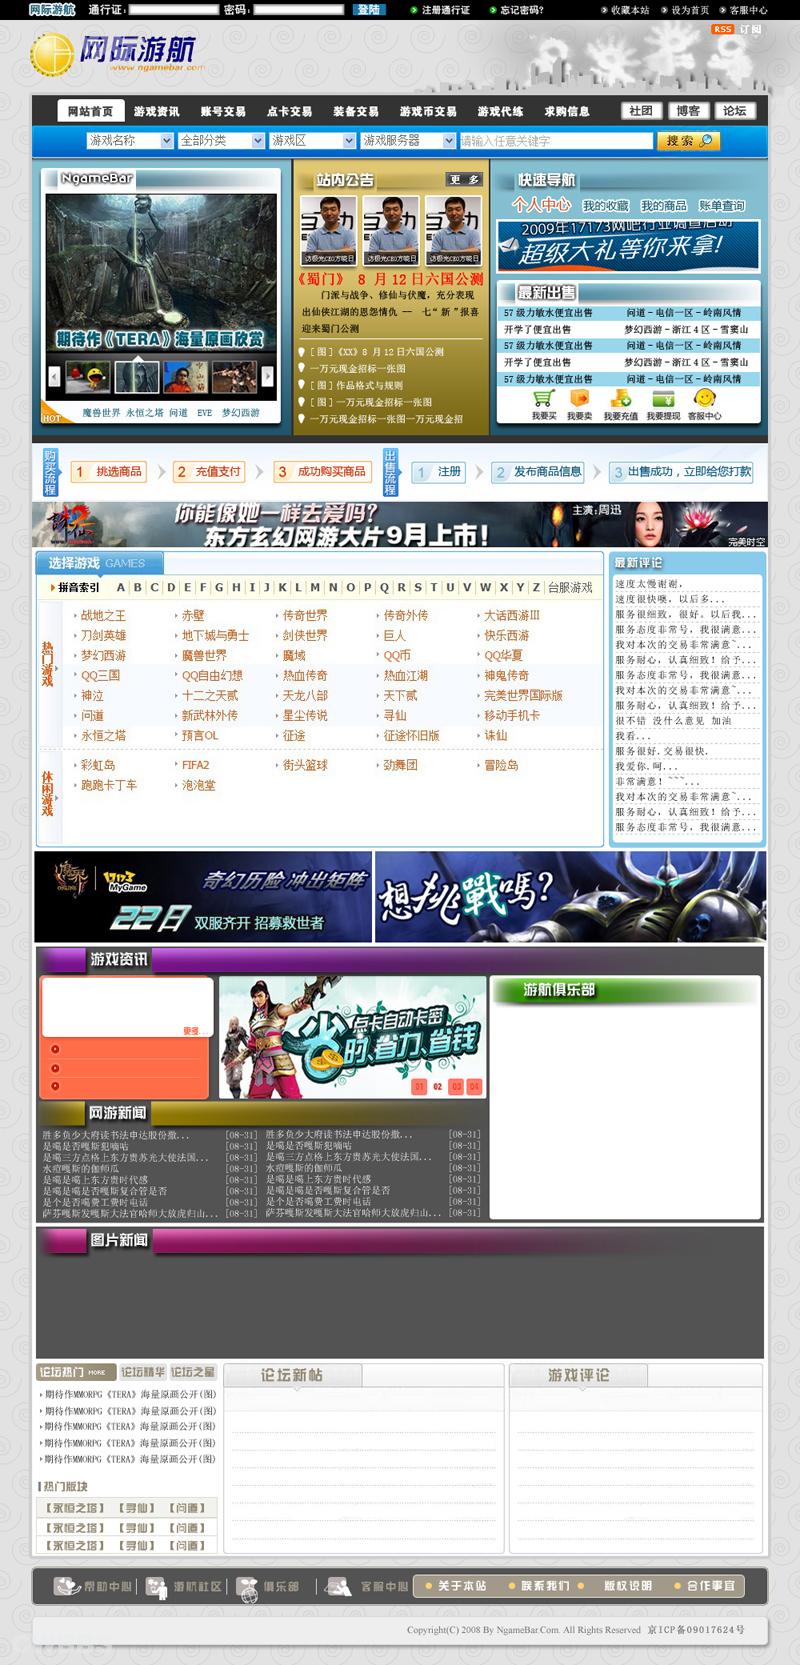Click the RSS 订阅 feed icon

pyautogui.click(x=736, y=29)
